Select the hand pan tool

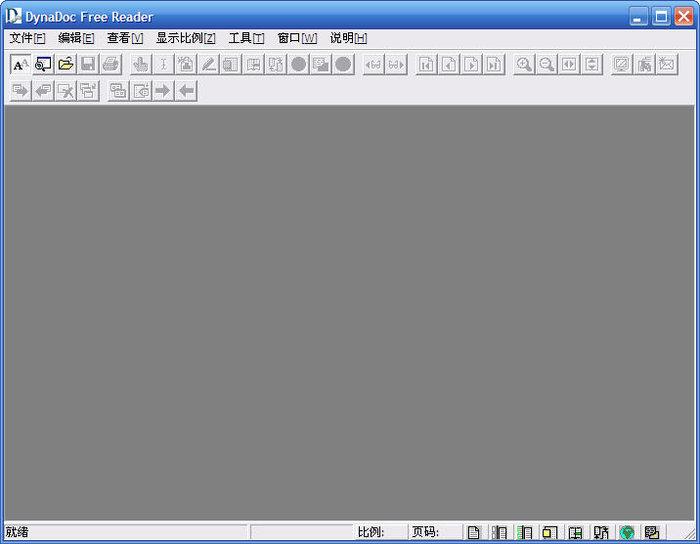point(141,65)
